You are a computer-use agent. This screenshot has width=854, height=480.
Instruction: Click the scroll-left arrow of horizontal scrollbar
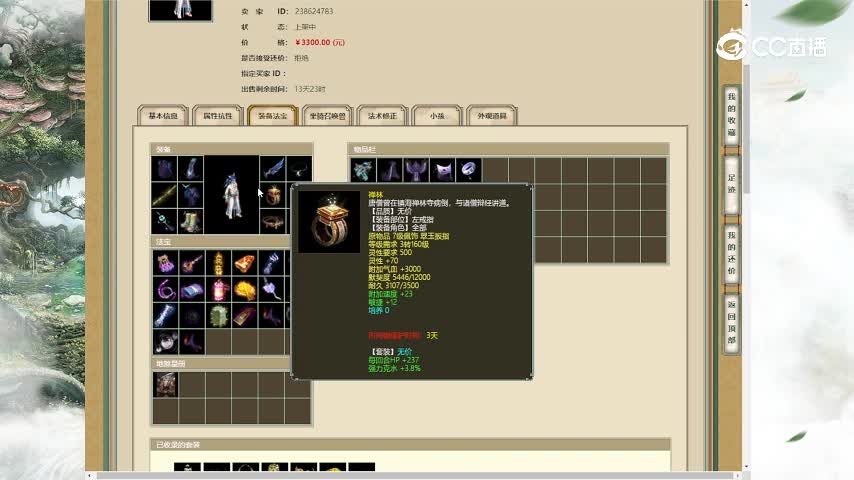point(89,476)
